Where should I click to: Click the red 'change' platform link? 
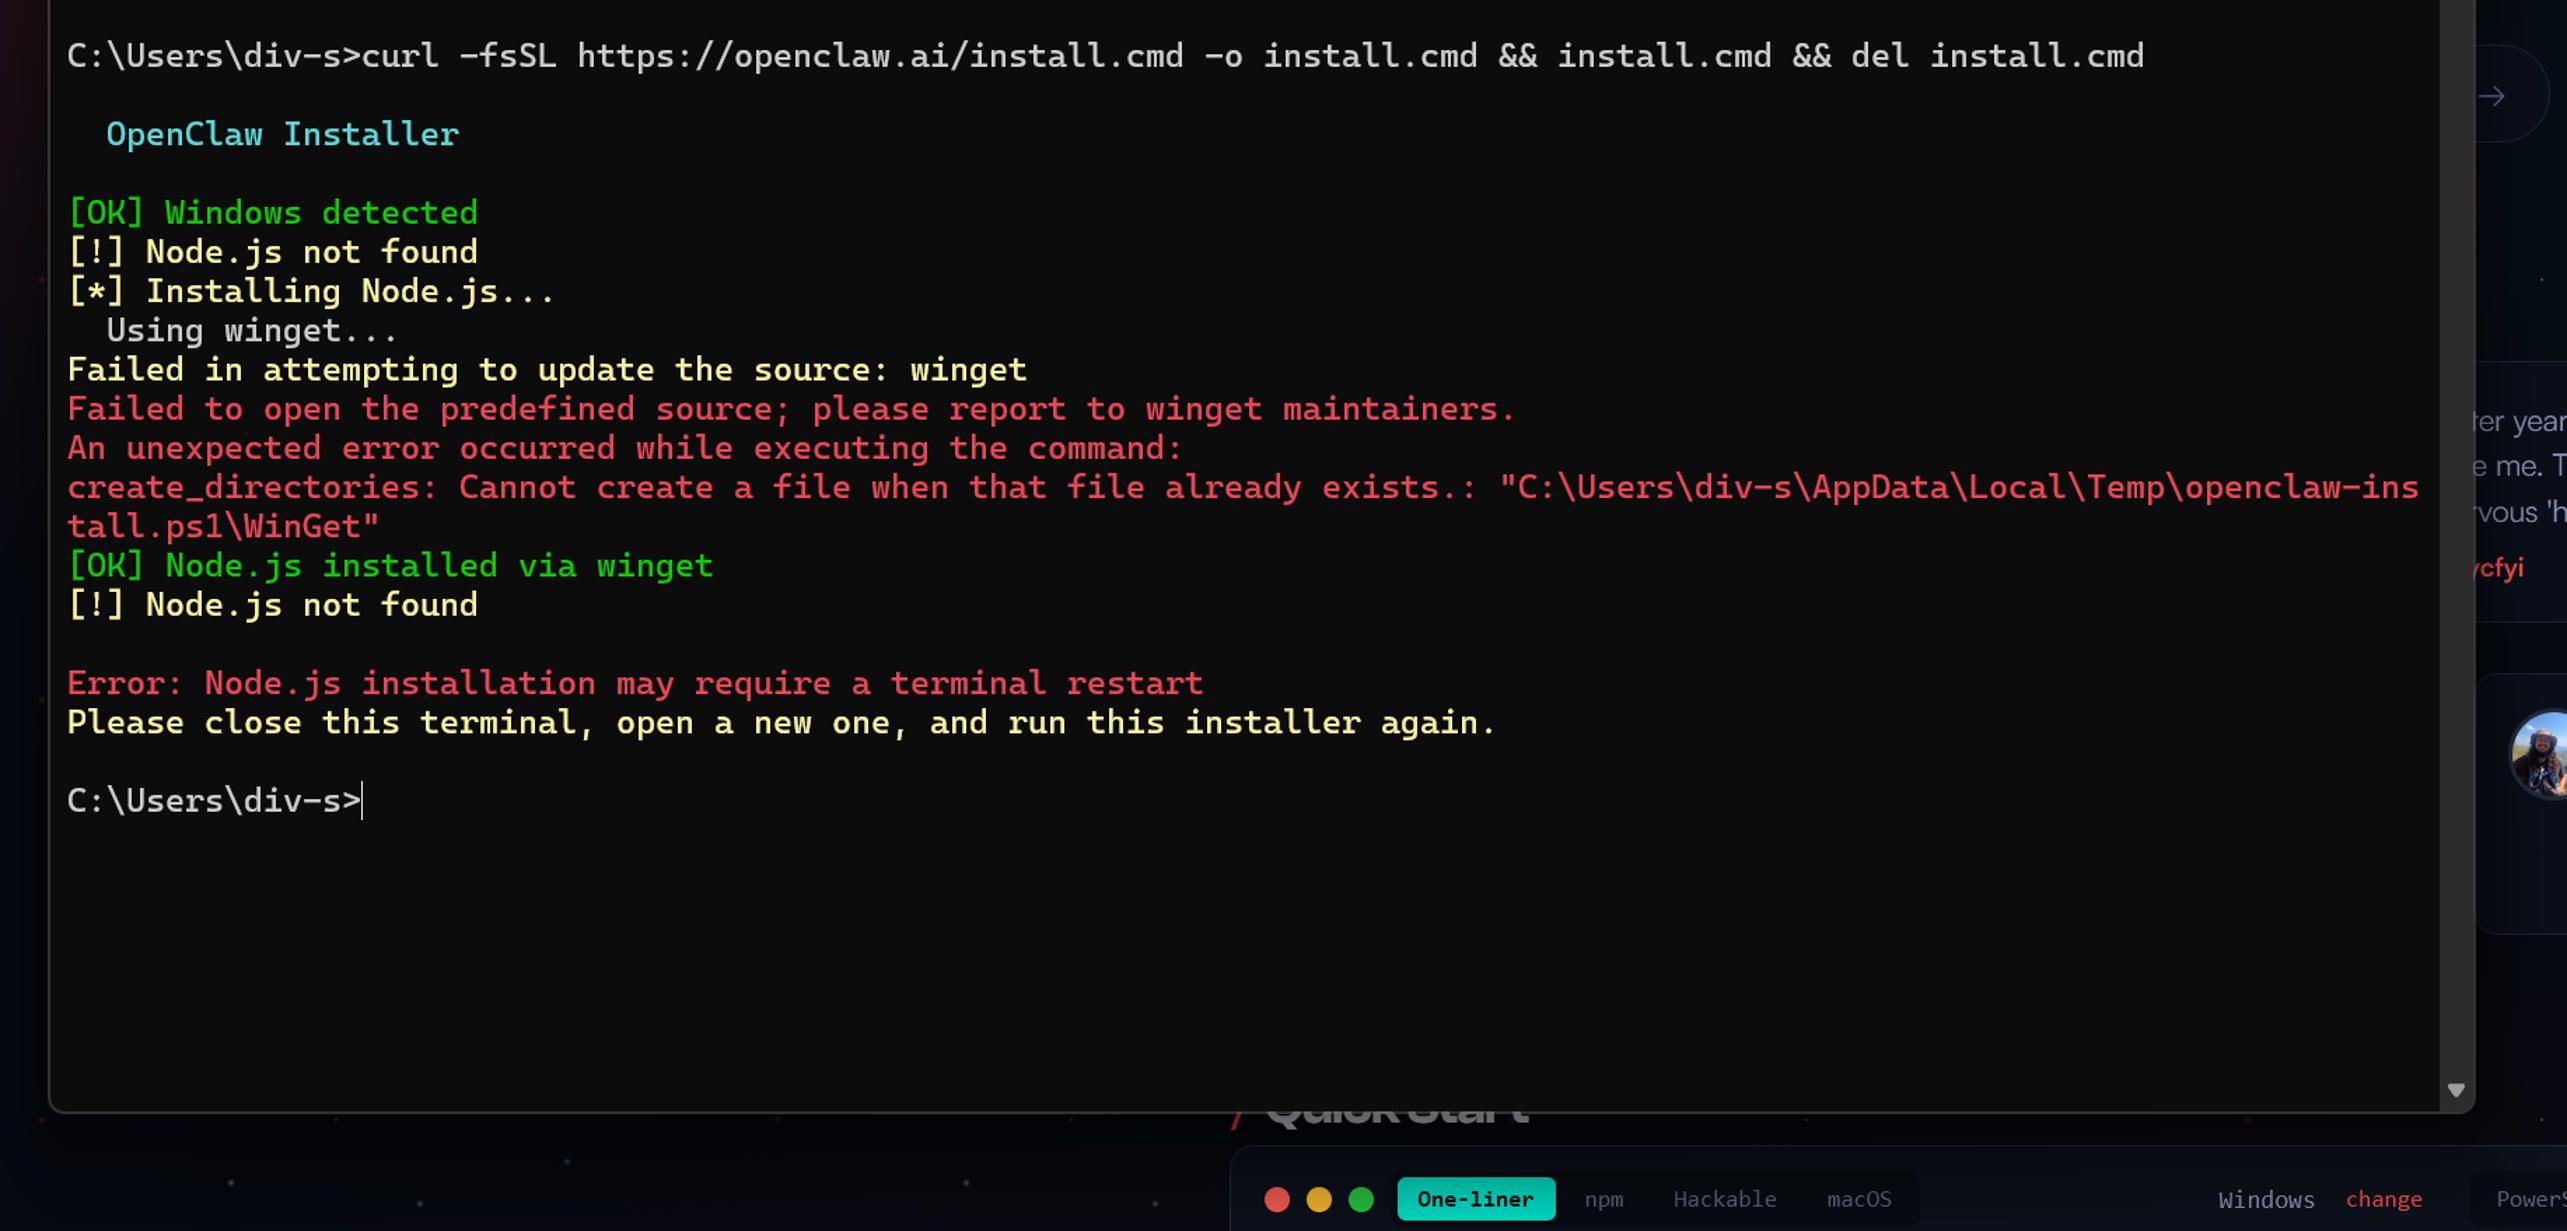pyautogui.click(x=2384, y=1198)
